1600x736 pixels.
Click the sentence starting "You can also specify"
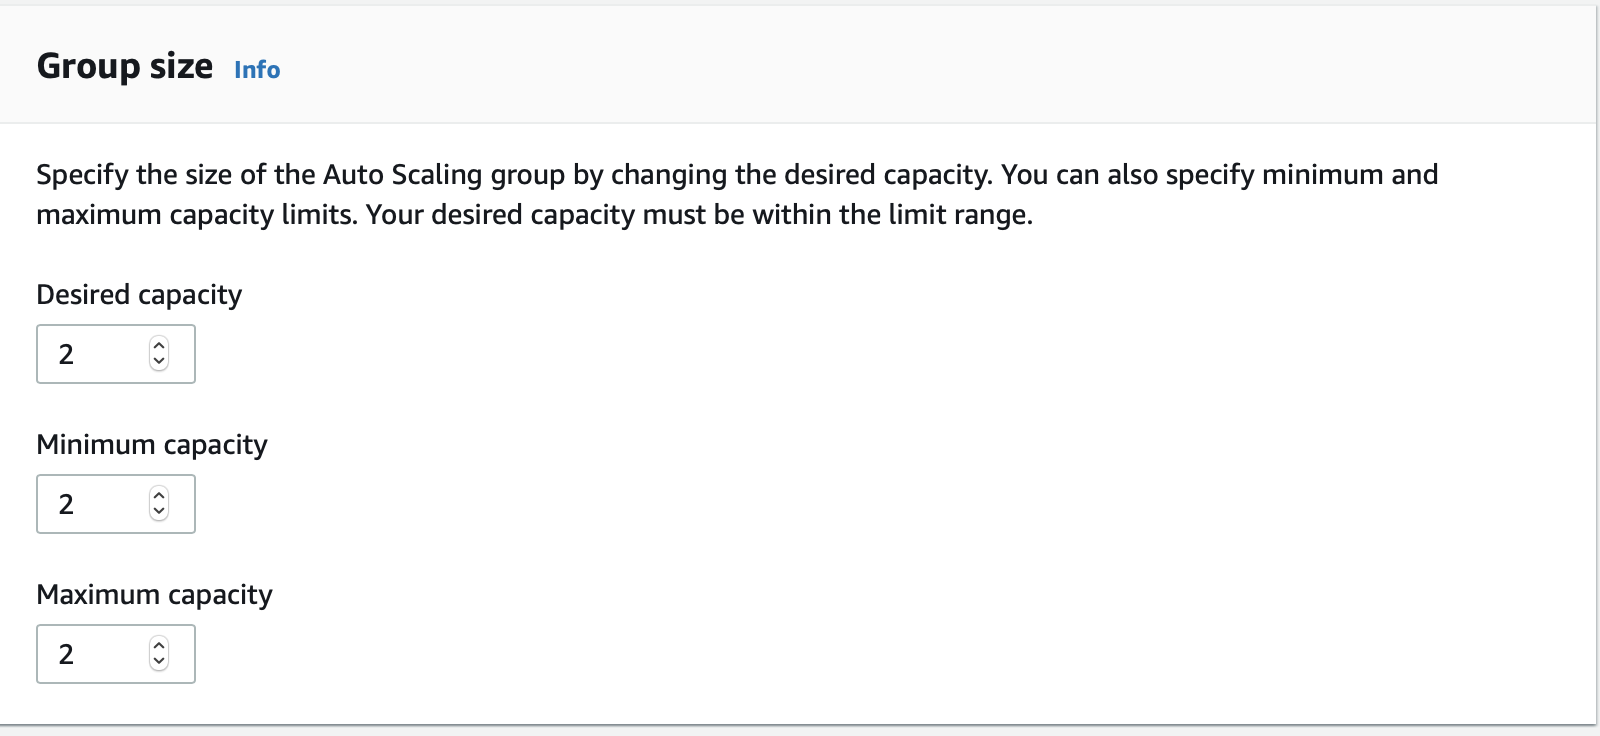click(1220, 175)
